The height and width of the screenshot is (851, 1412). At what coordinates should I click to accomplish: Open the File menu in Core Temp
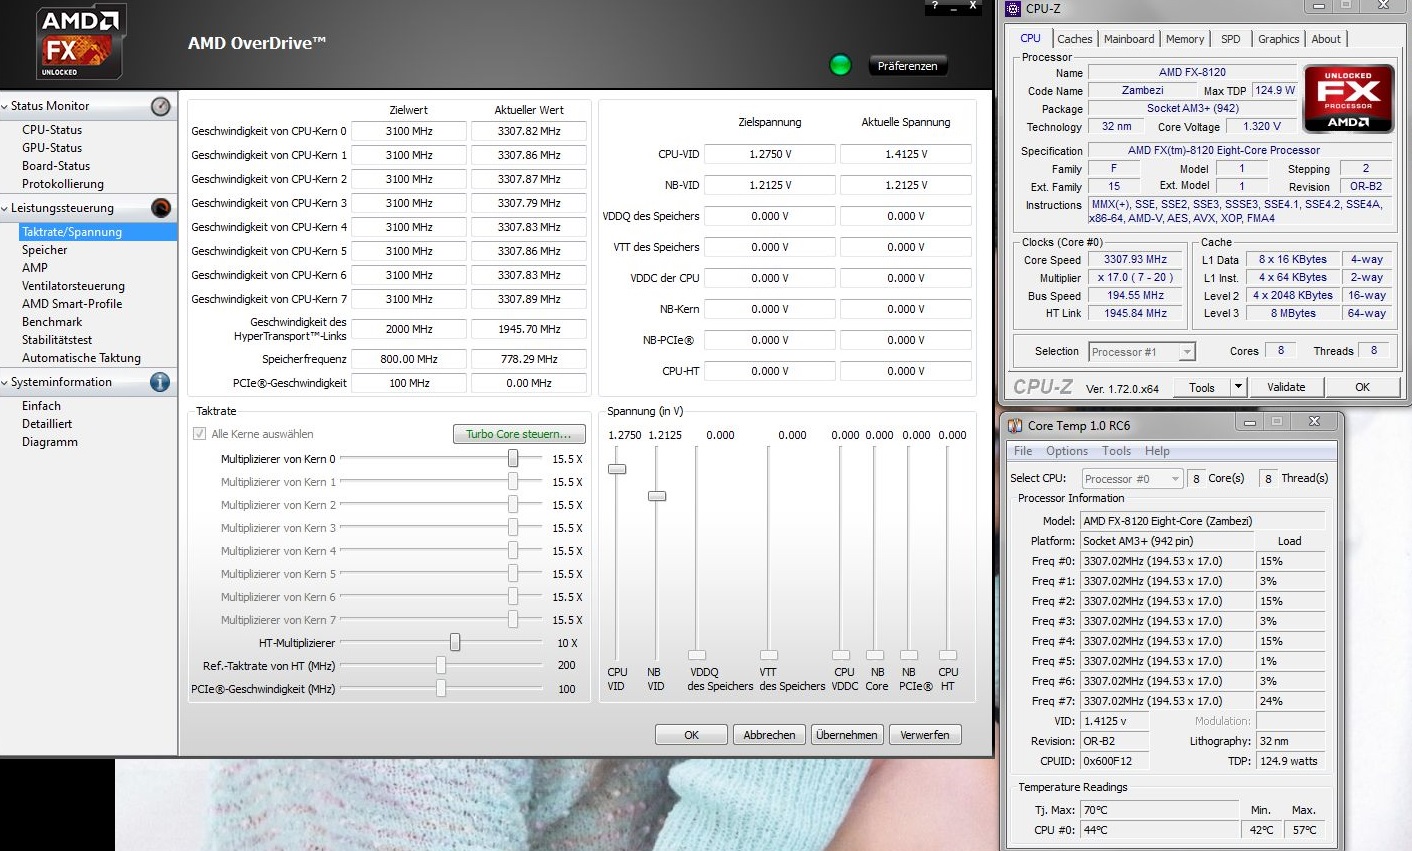point(1023,451)
